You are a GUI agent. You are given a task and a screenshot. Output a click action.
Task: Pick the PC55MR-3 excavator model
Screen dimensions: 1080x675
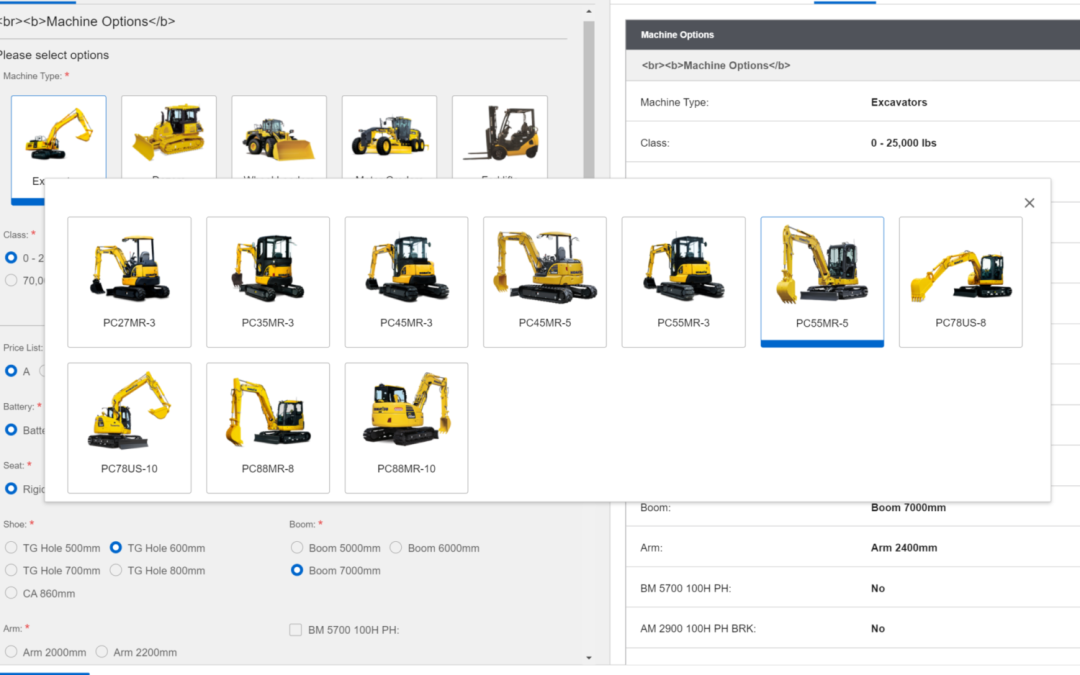tap(683, 282)
